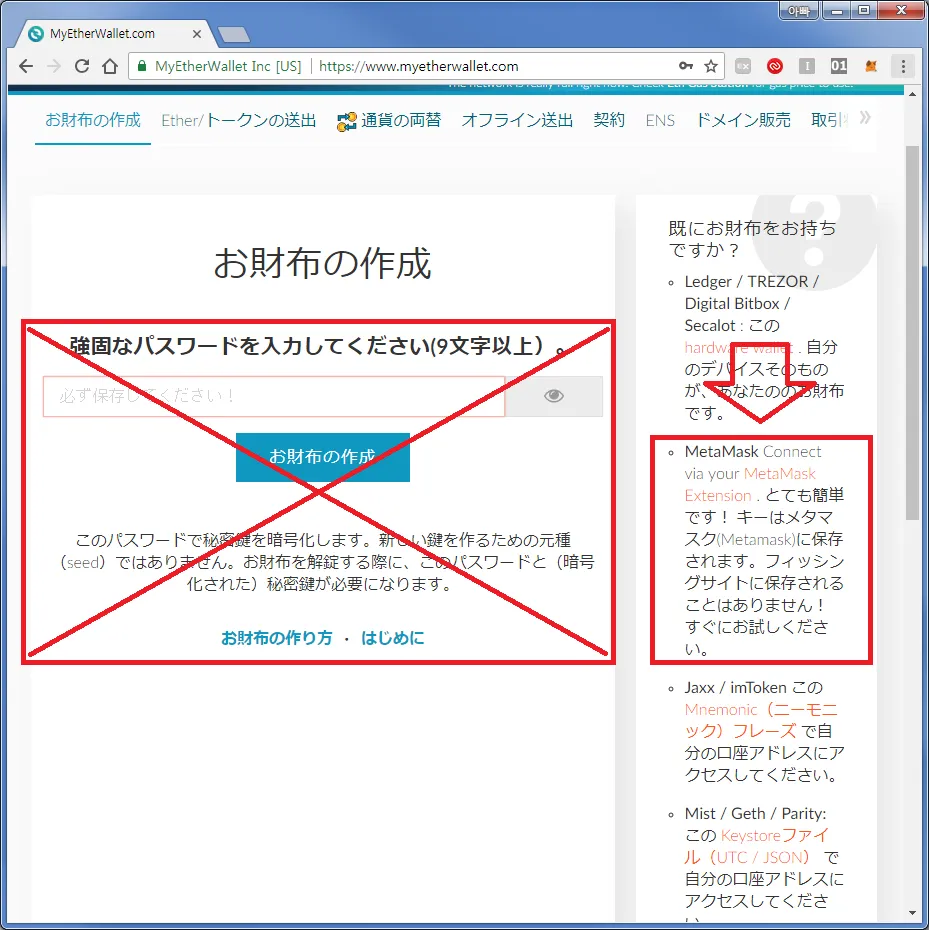Open the 契約 tab

[x=609, y=120]
